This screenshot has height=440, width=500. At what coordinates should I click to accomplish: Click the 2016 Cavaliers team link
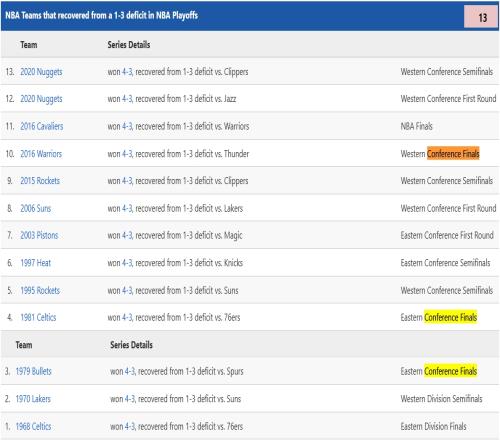(42, 126)
